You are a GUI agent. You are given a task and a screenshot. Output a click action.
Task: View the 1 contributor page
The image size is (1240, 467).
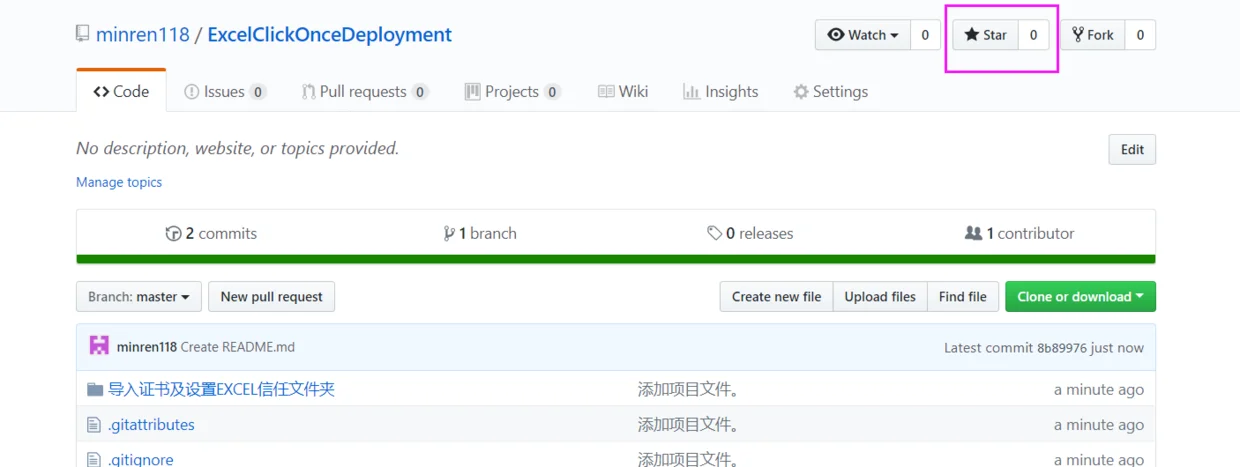point(1019,233)
